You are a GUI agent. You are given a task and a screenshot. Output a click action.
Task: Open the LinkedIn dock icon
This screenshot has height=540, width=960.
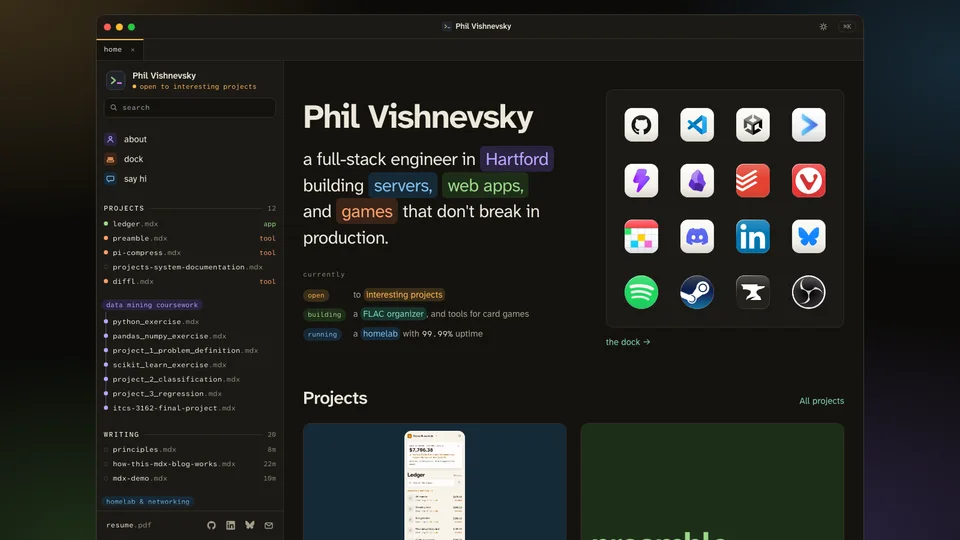point(752,236)
